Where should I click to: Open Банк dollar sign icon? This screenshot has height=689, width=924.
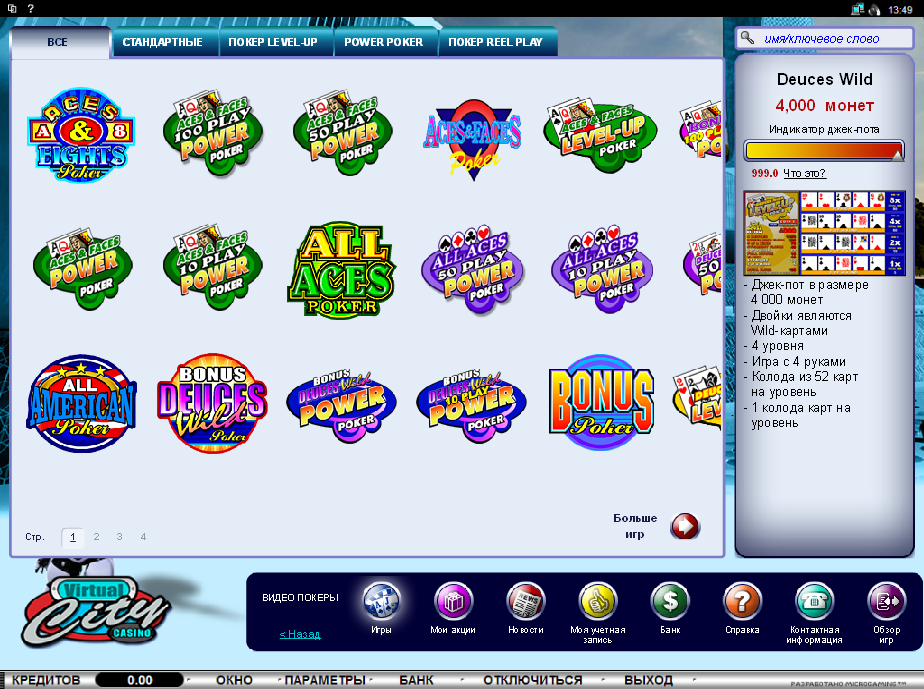coord(670,602)
